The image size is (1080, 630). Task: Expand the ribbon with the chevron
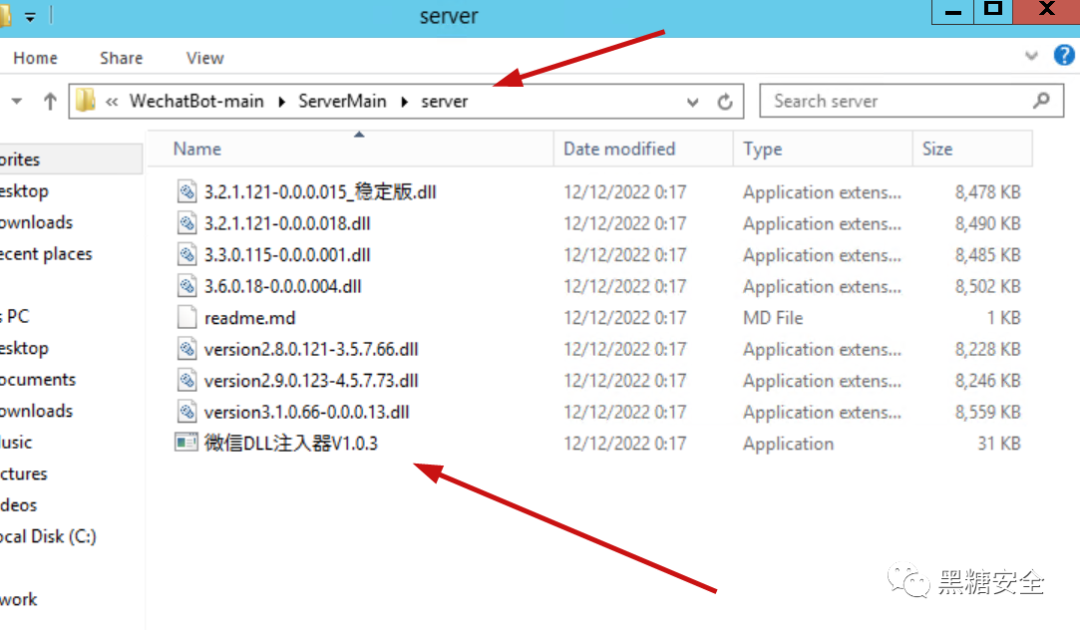pos(1031,56)
